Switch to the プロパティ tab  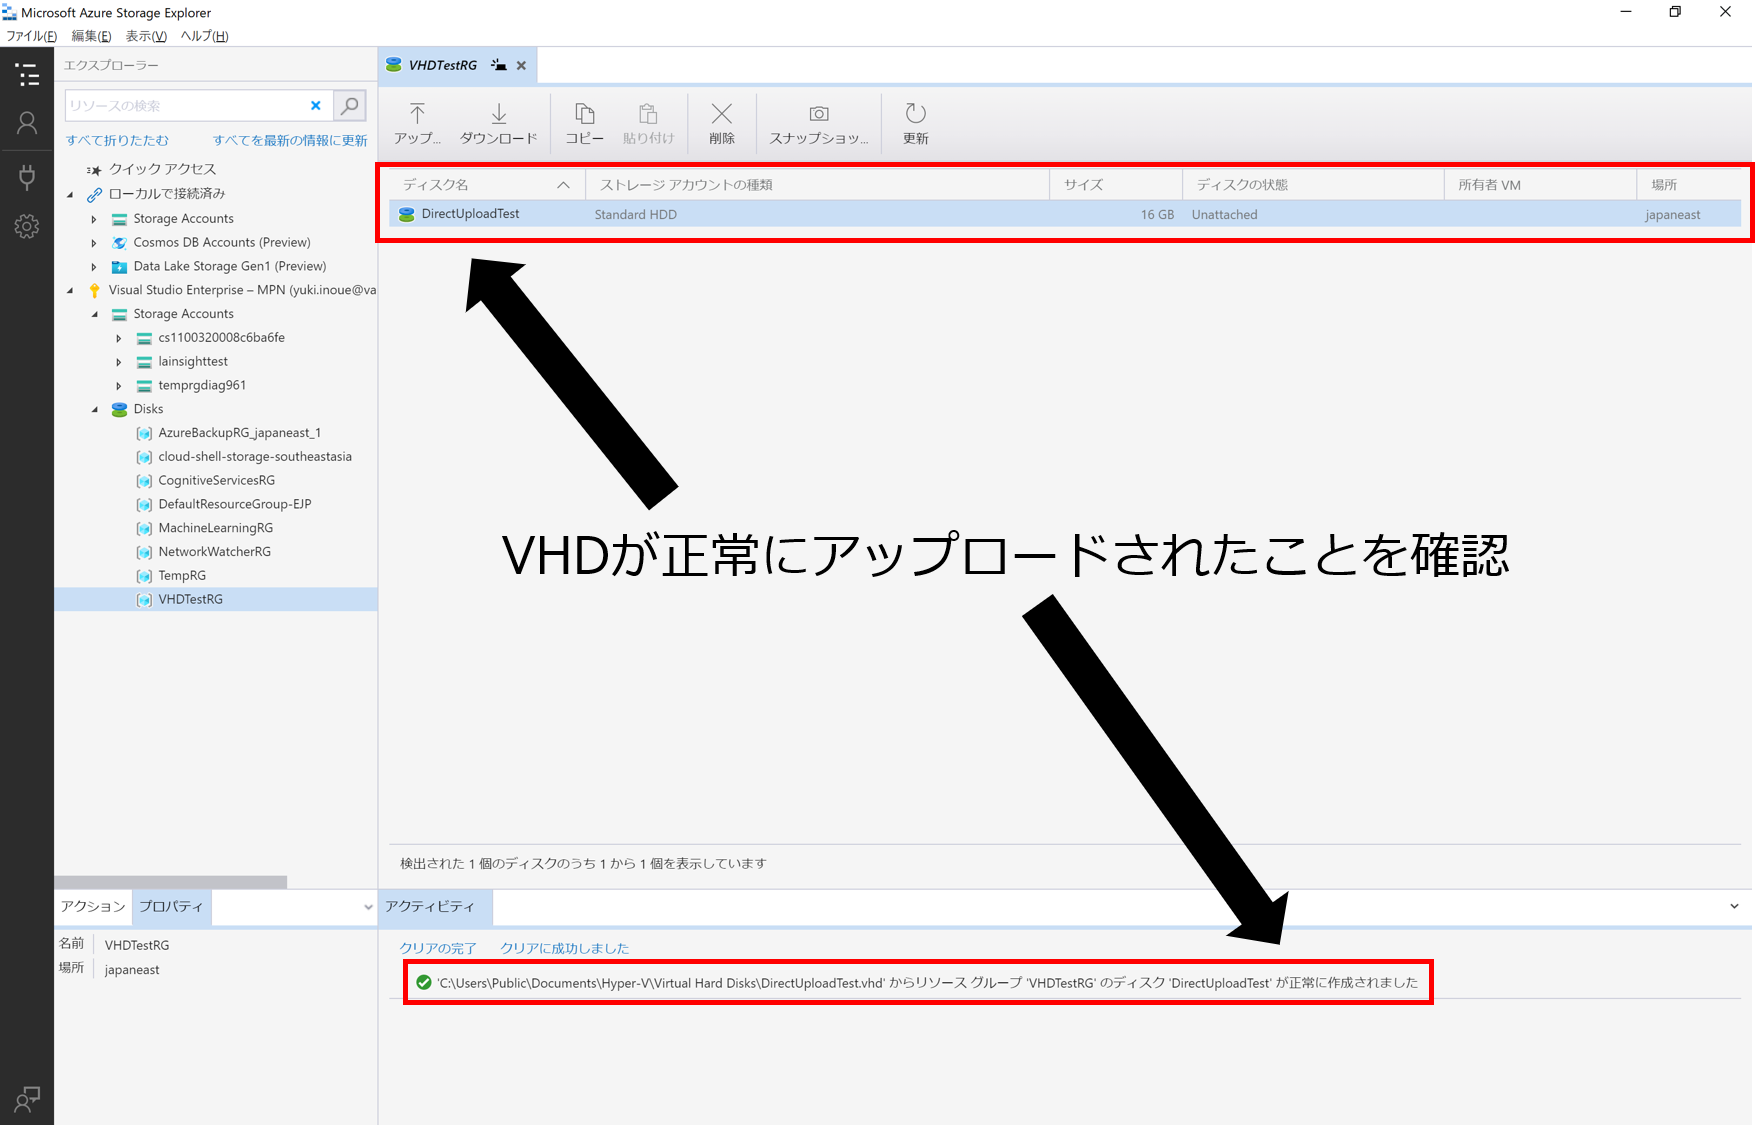tap(171, 906)
